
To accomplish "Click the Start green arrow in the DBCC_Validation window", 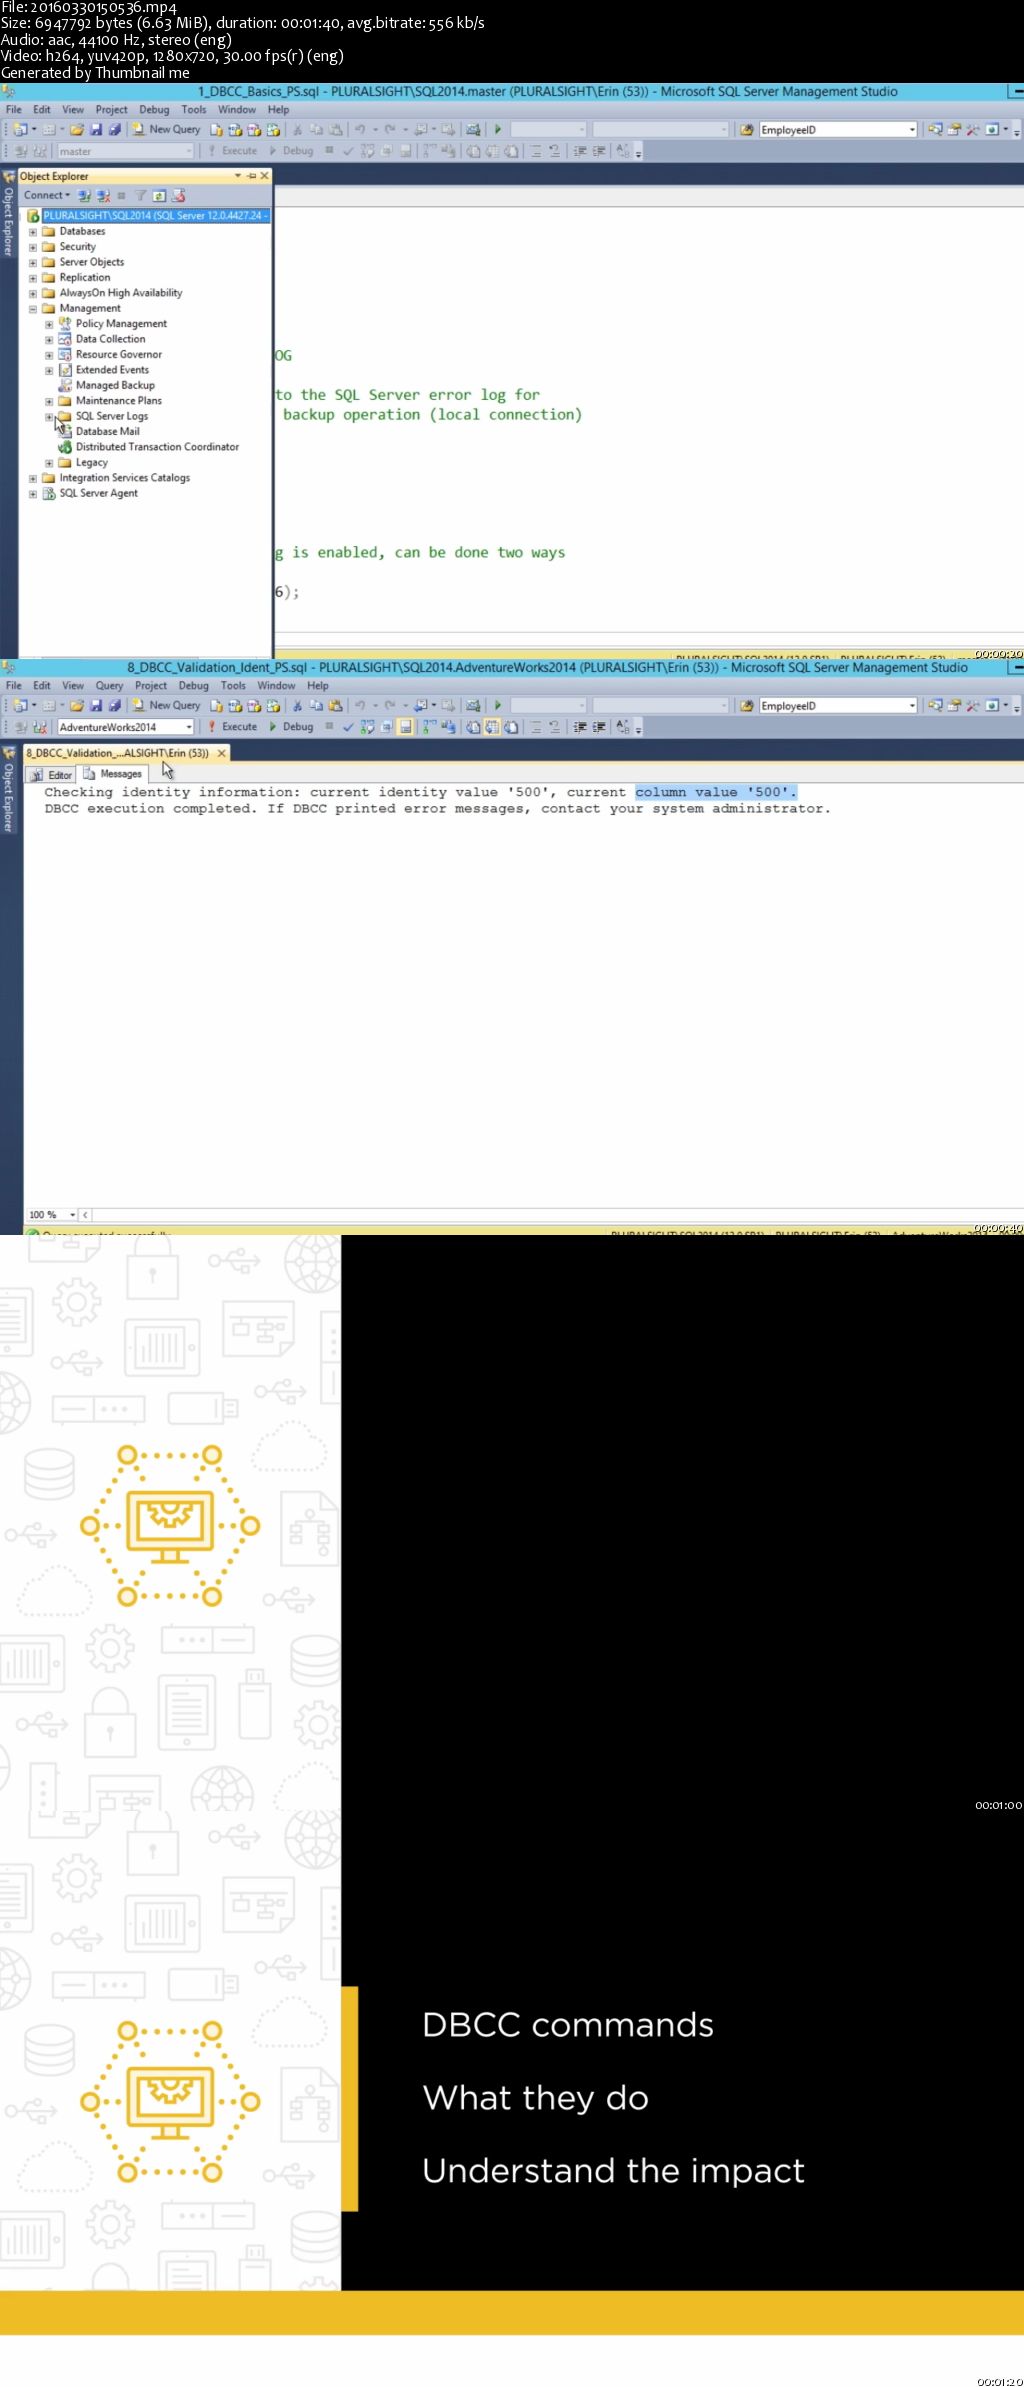I will [x=498, y=706].
